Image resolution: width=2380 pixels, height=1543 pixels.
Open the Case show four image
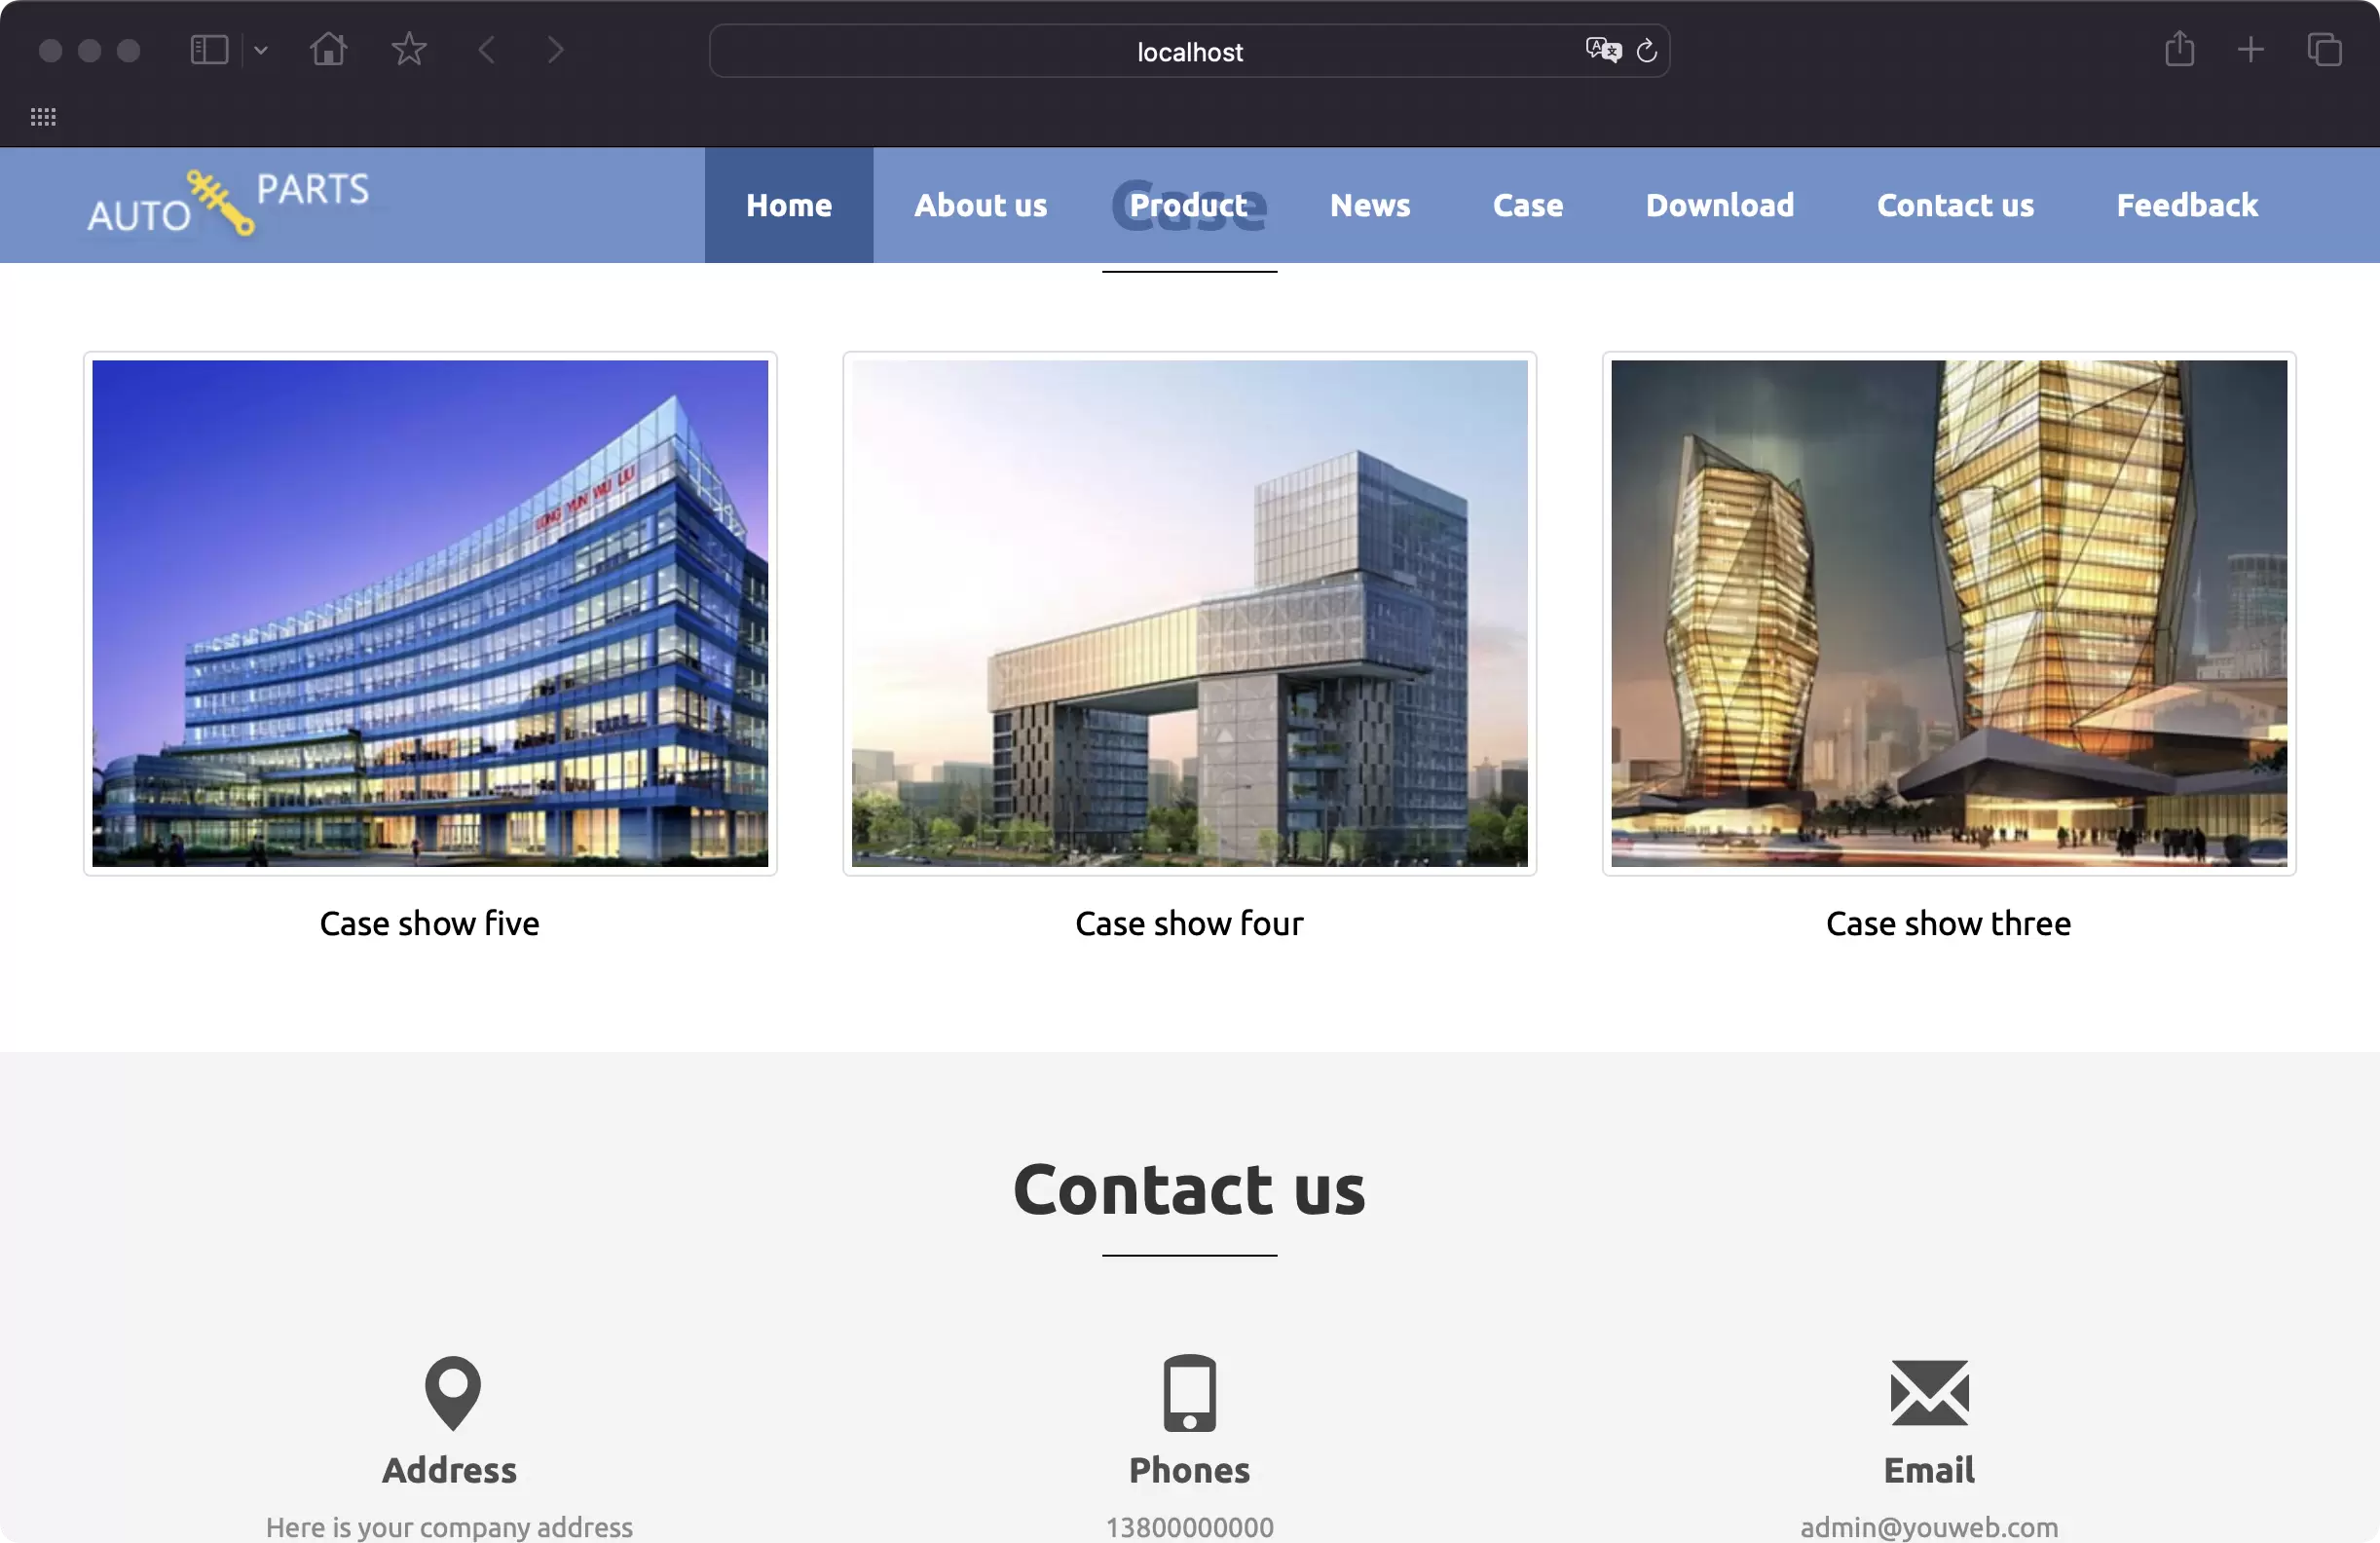pyautogui.click(x=1188, y=613)
